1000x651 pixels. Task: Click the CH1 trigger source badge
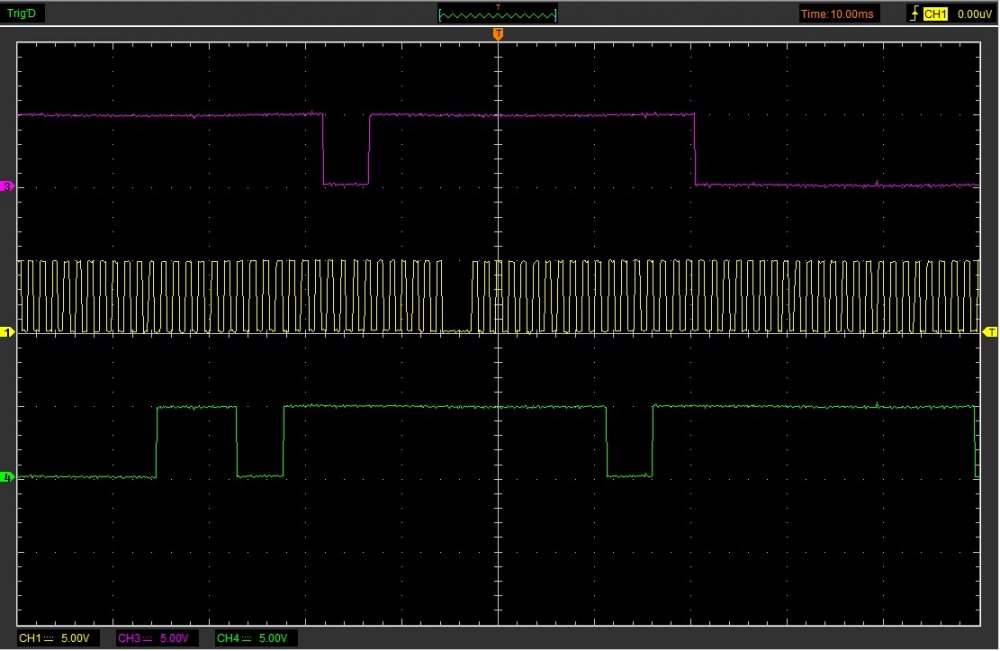pyautogui.click(x=935, y=14)
